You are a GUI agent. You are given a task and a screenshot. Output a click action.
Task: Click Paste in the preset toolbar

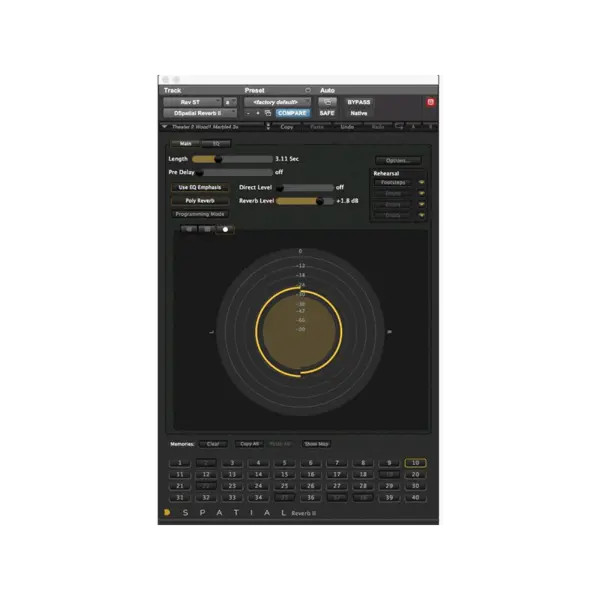point(317,127)
